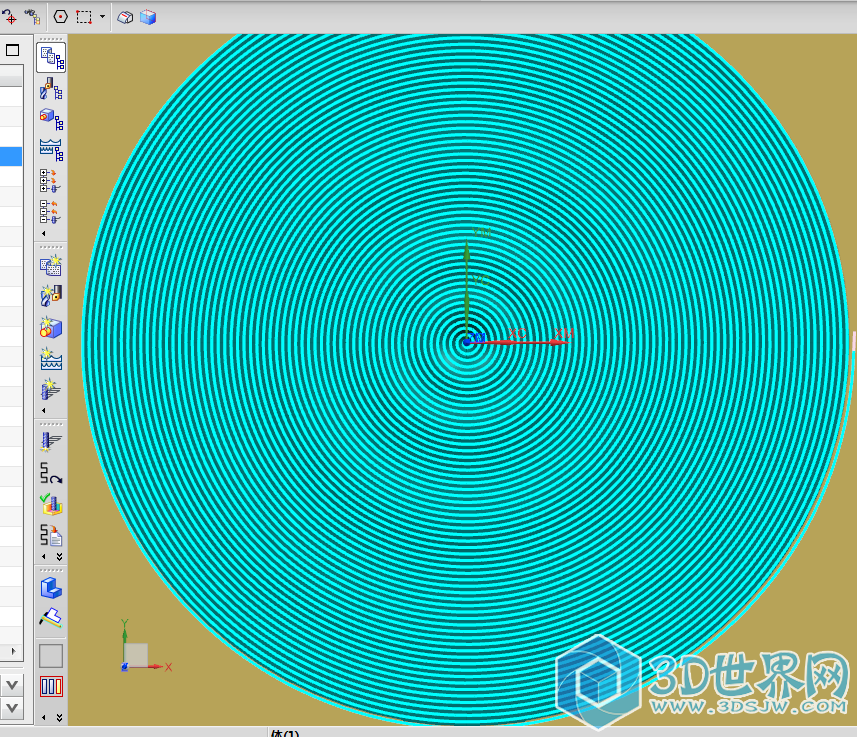Click the hexagon snap point icon
Image resolution: width=857 pixels, height=737 pixels.
tap(61, 17)
